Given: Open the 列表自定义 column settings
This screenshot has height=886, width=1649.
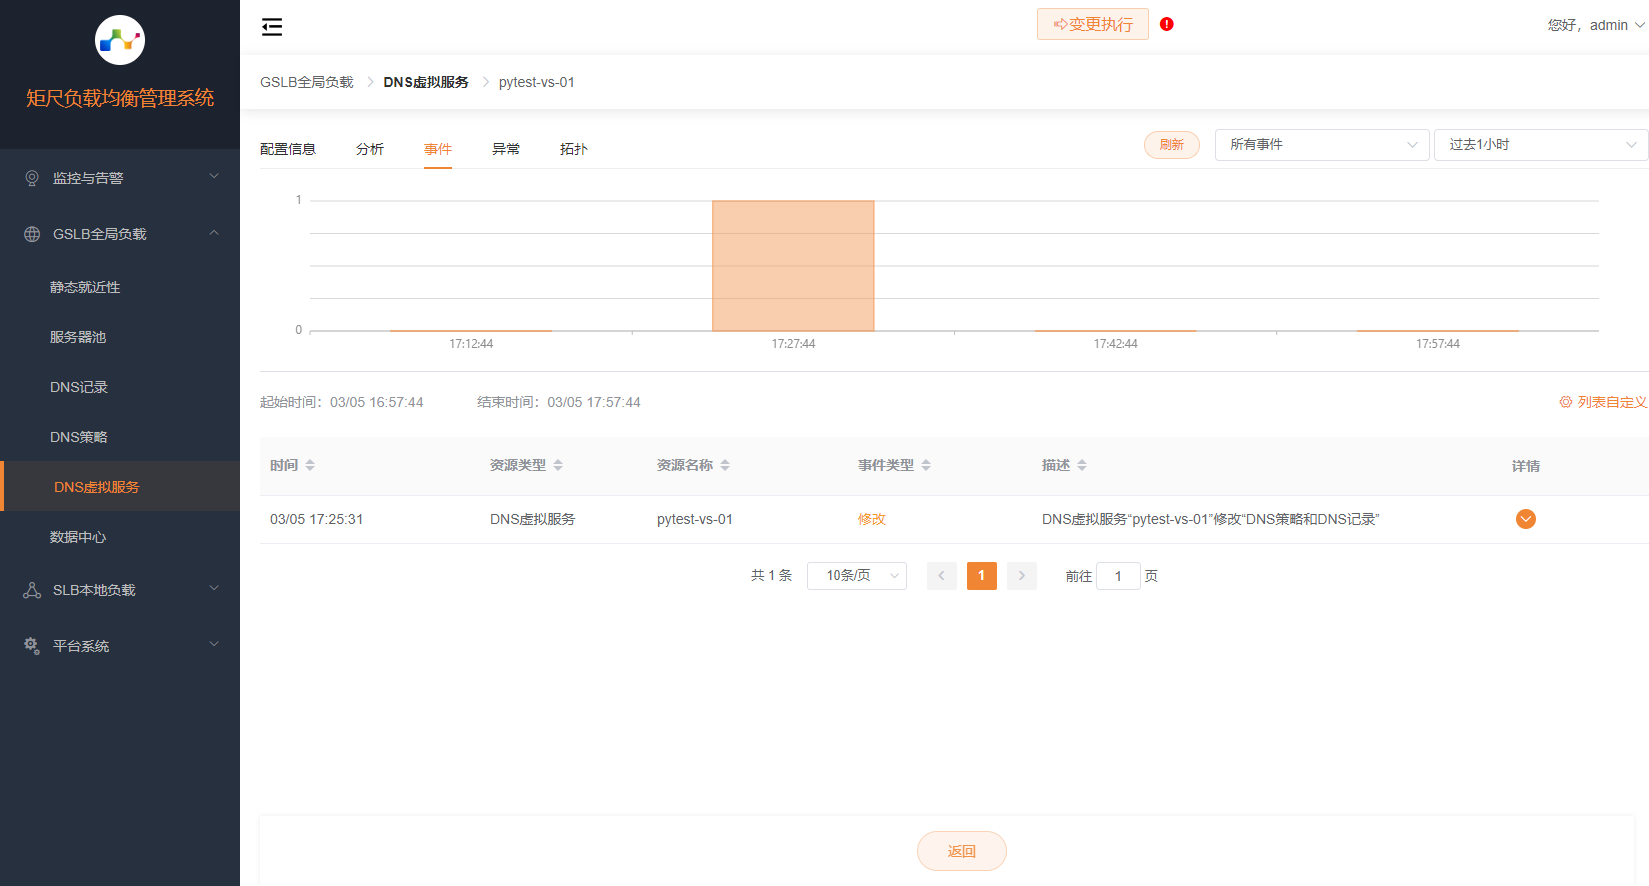Looking at the screenshot, I should tap(1602, 402).
